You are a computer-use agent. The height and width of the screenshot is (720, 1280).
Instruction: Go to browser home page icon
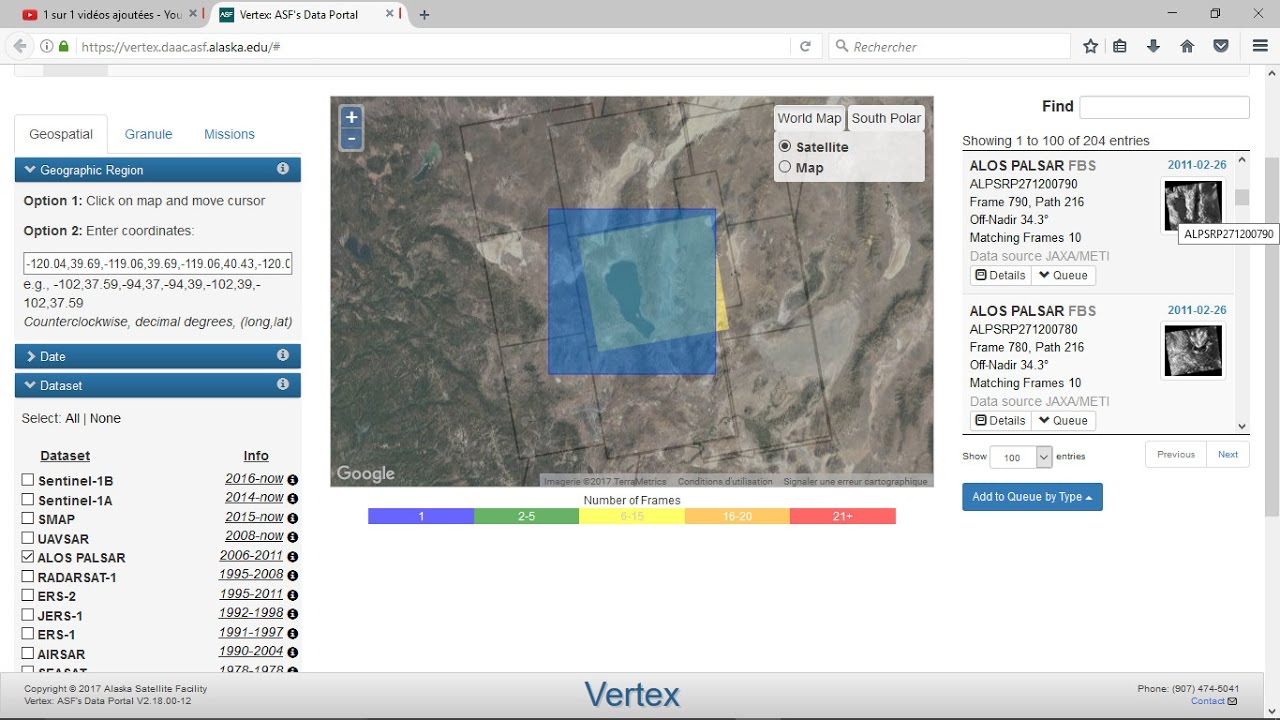(1187, 46)
